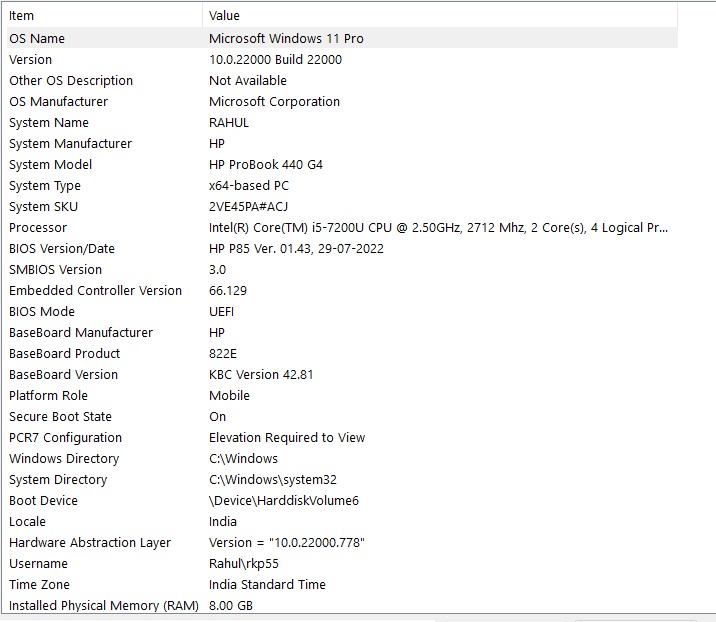The height and width of the screenshot is (622, 716).
Task: Click the RAHUL system name value
Action: (x=229, y=122)
